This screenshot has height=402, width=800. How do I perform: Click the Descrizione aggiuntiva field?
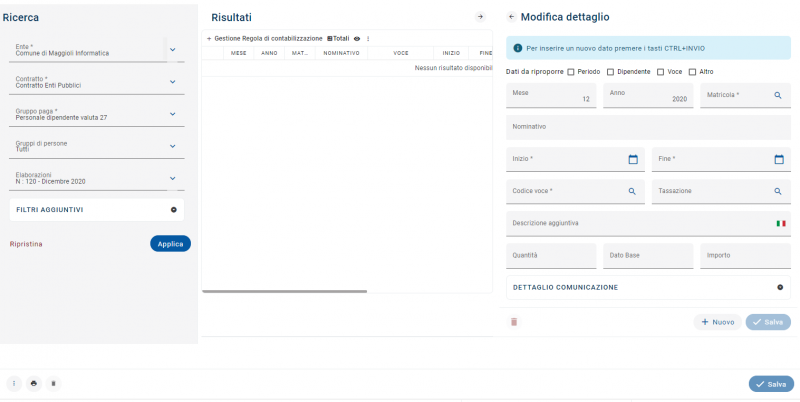pyautogui.click(x=648, y=224)
